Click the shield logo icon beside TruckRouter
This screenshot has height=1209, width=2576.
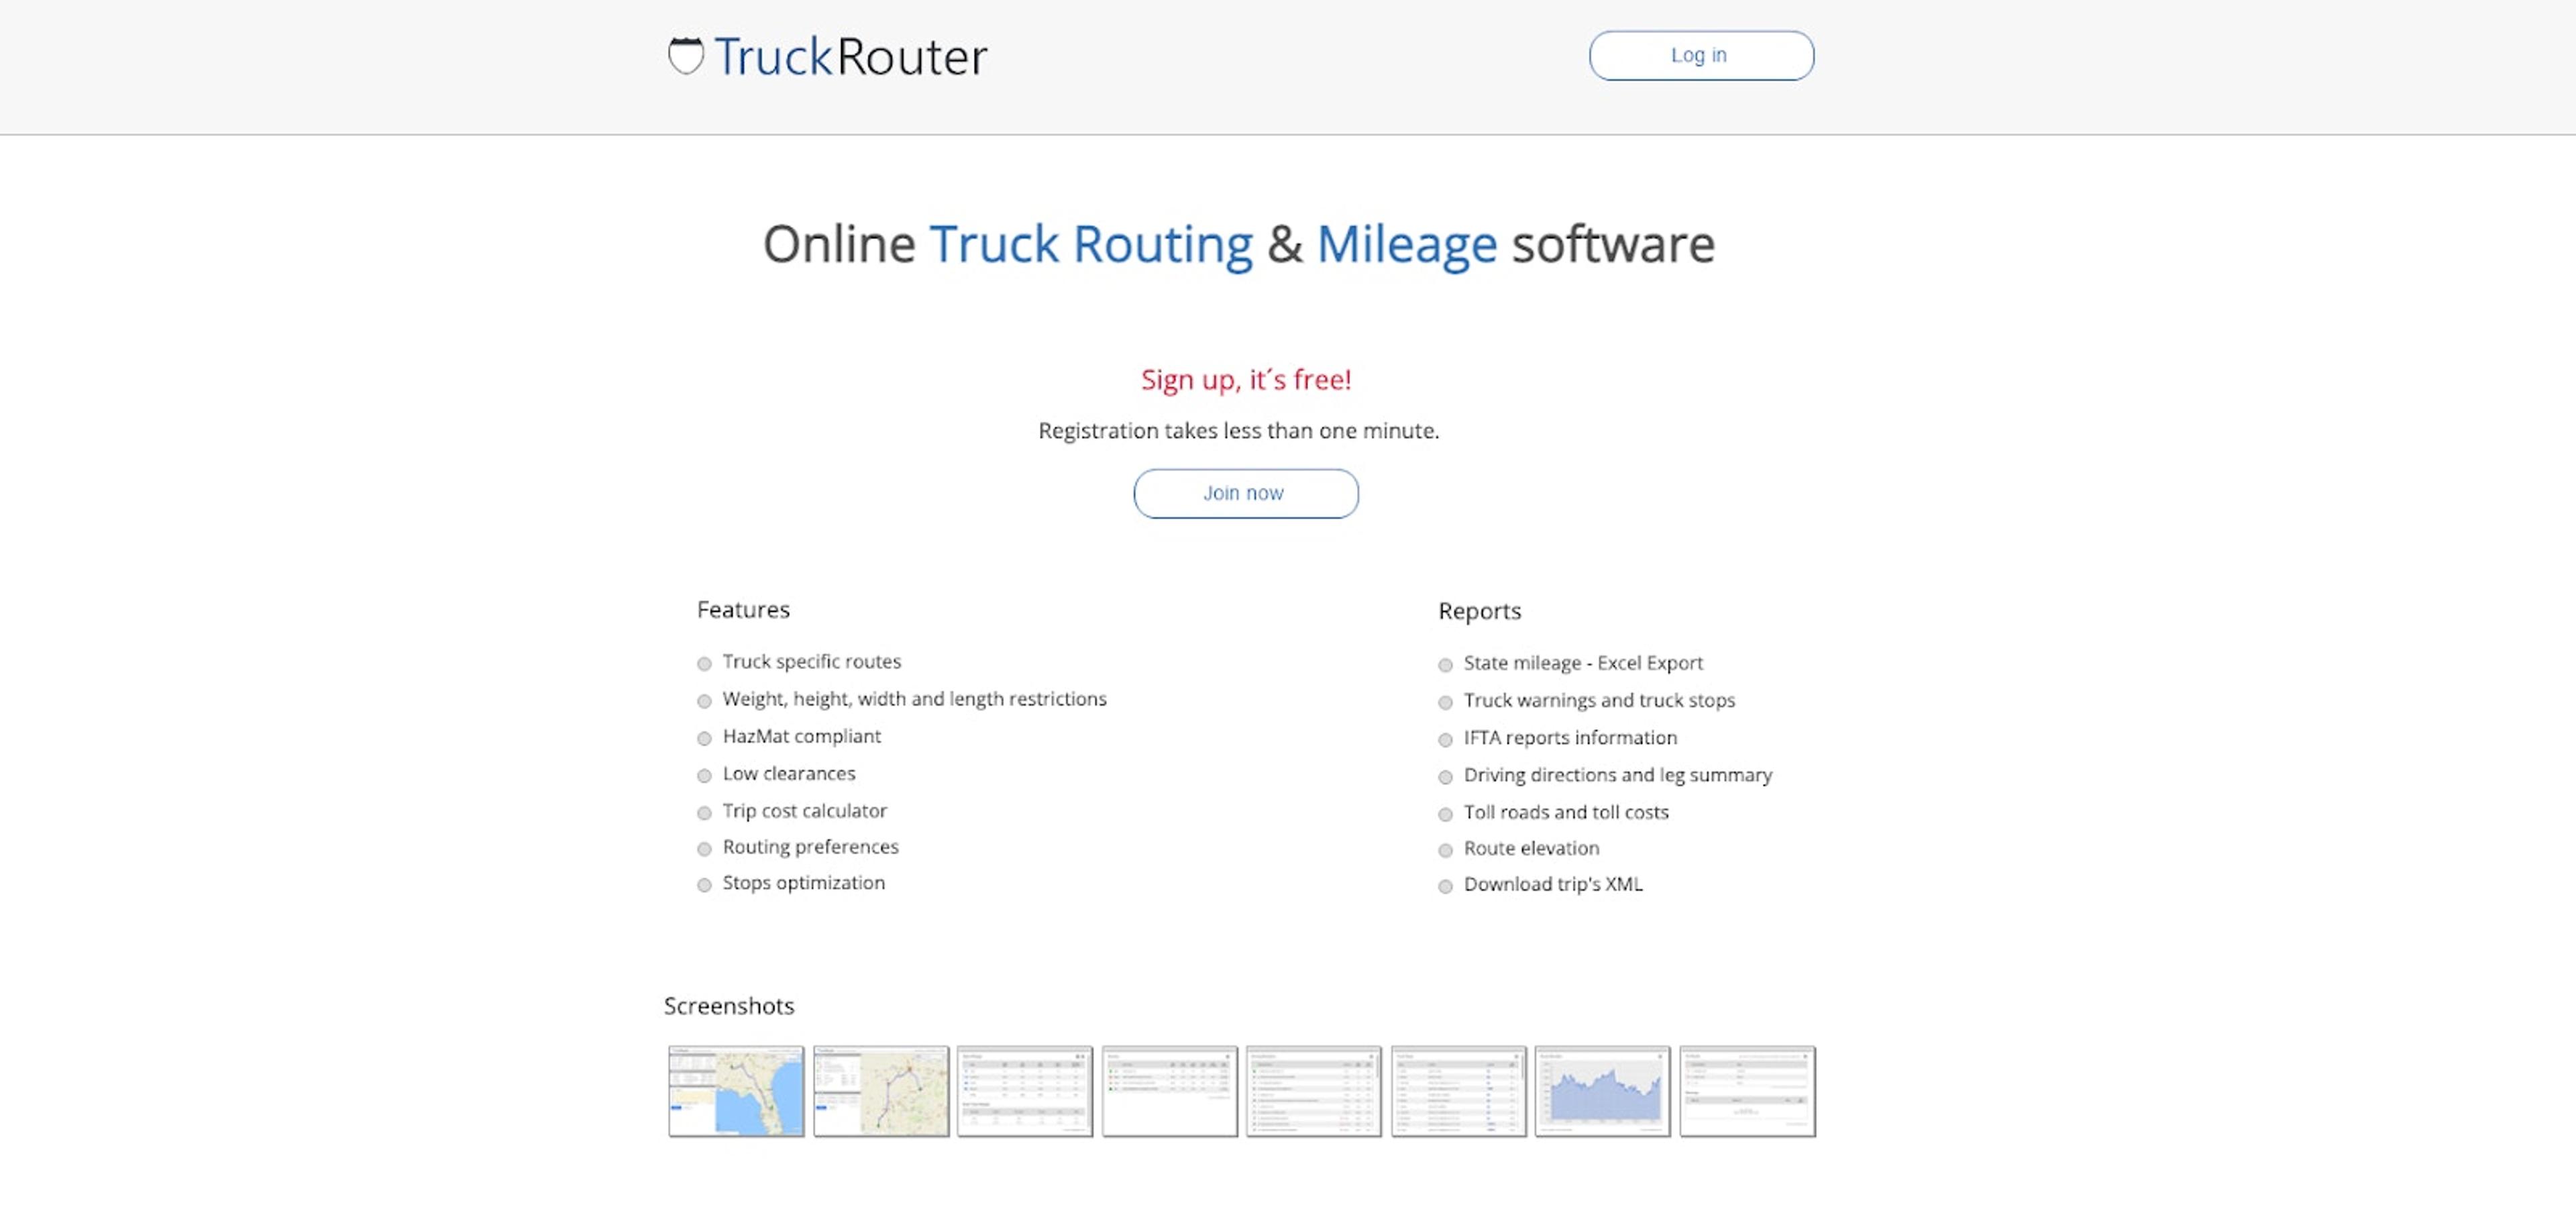pos(686,56)
